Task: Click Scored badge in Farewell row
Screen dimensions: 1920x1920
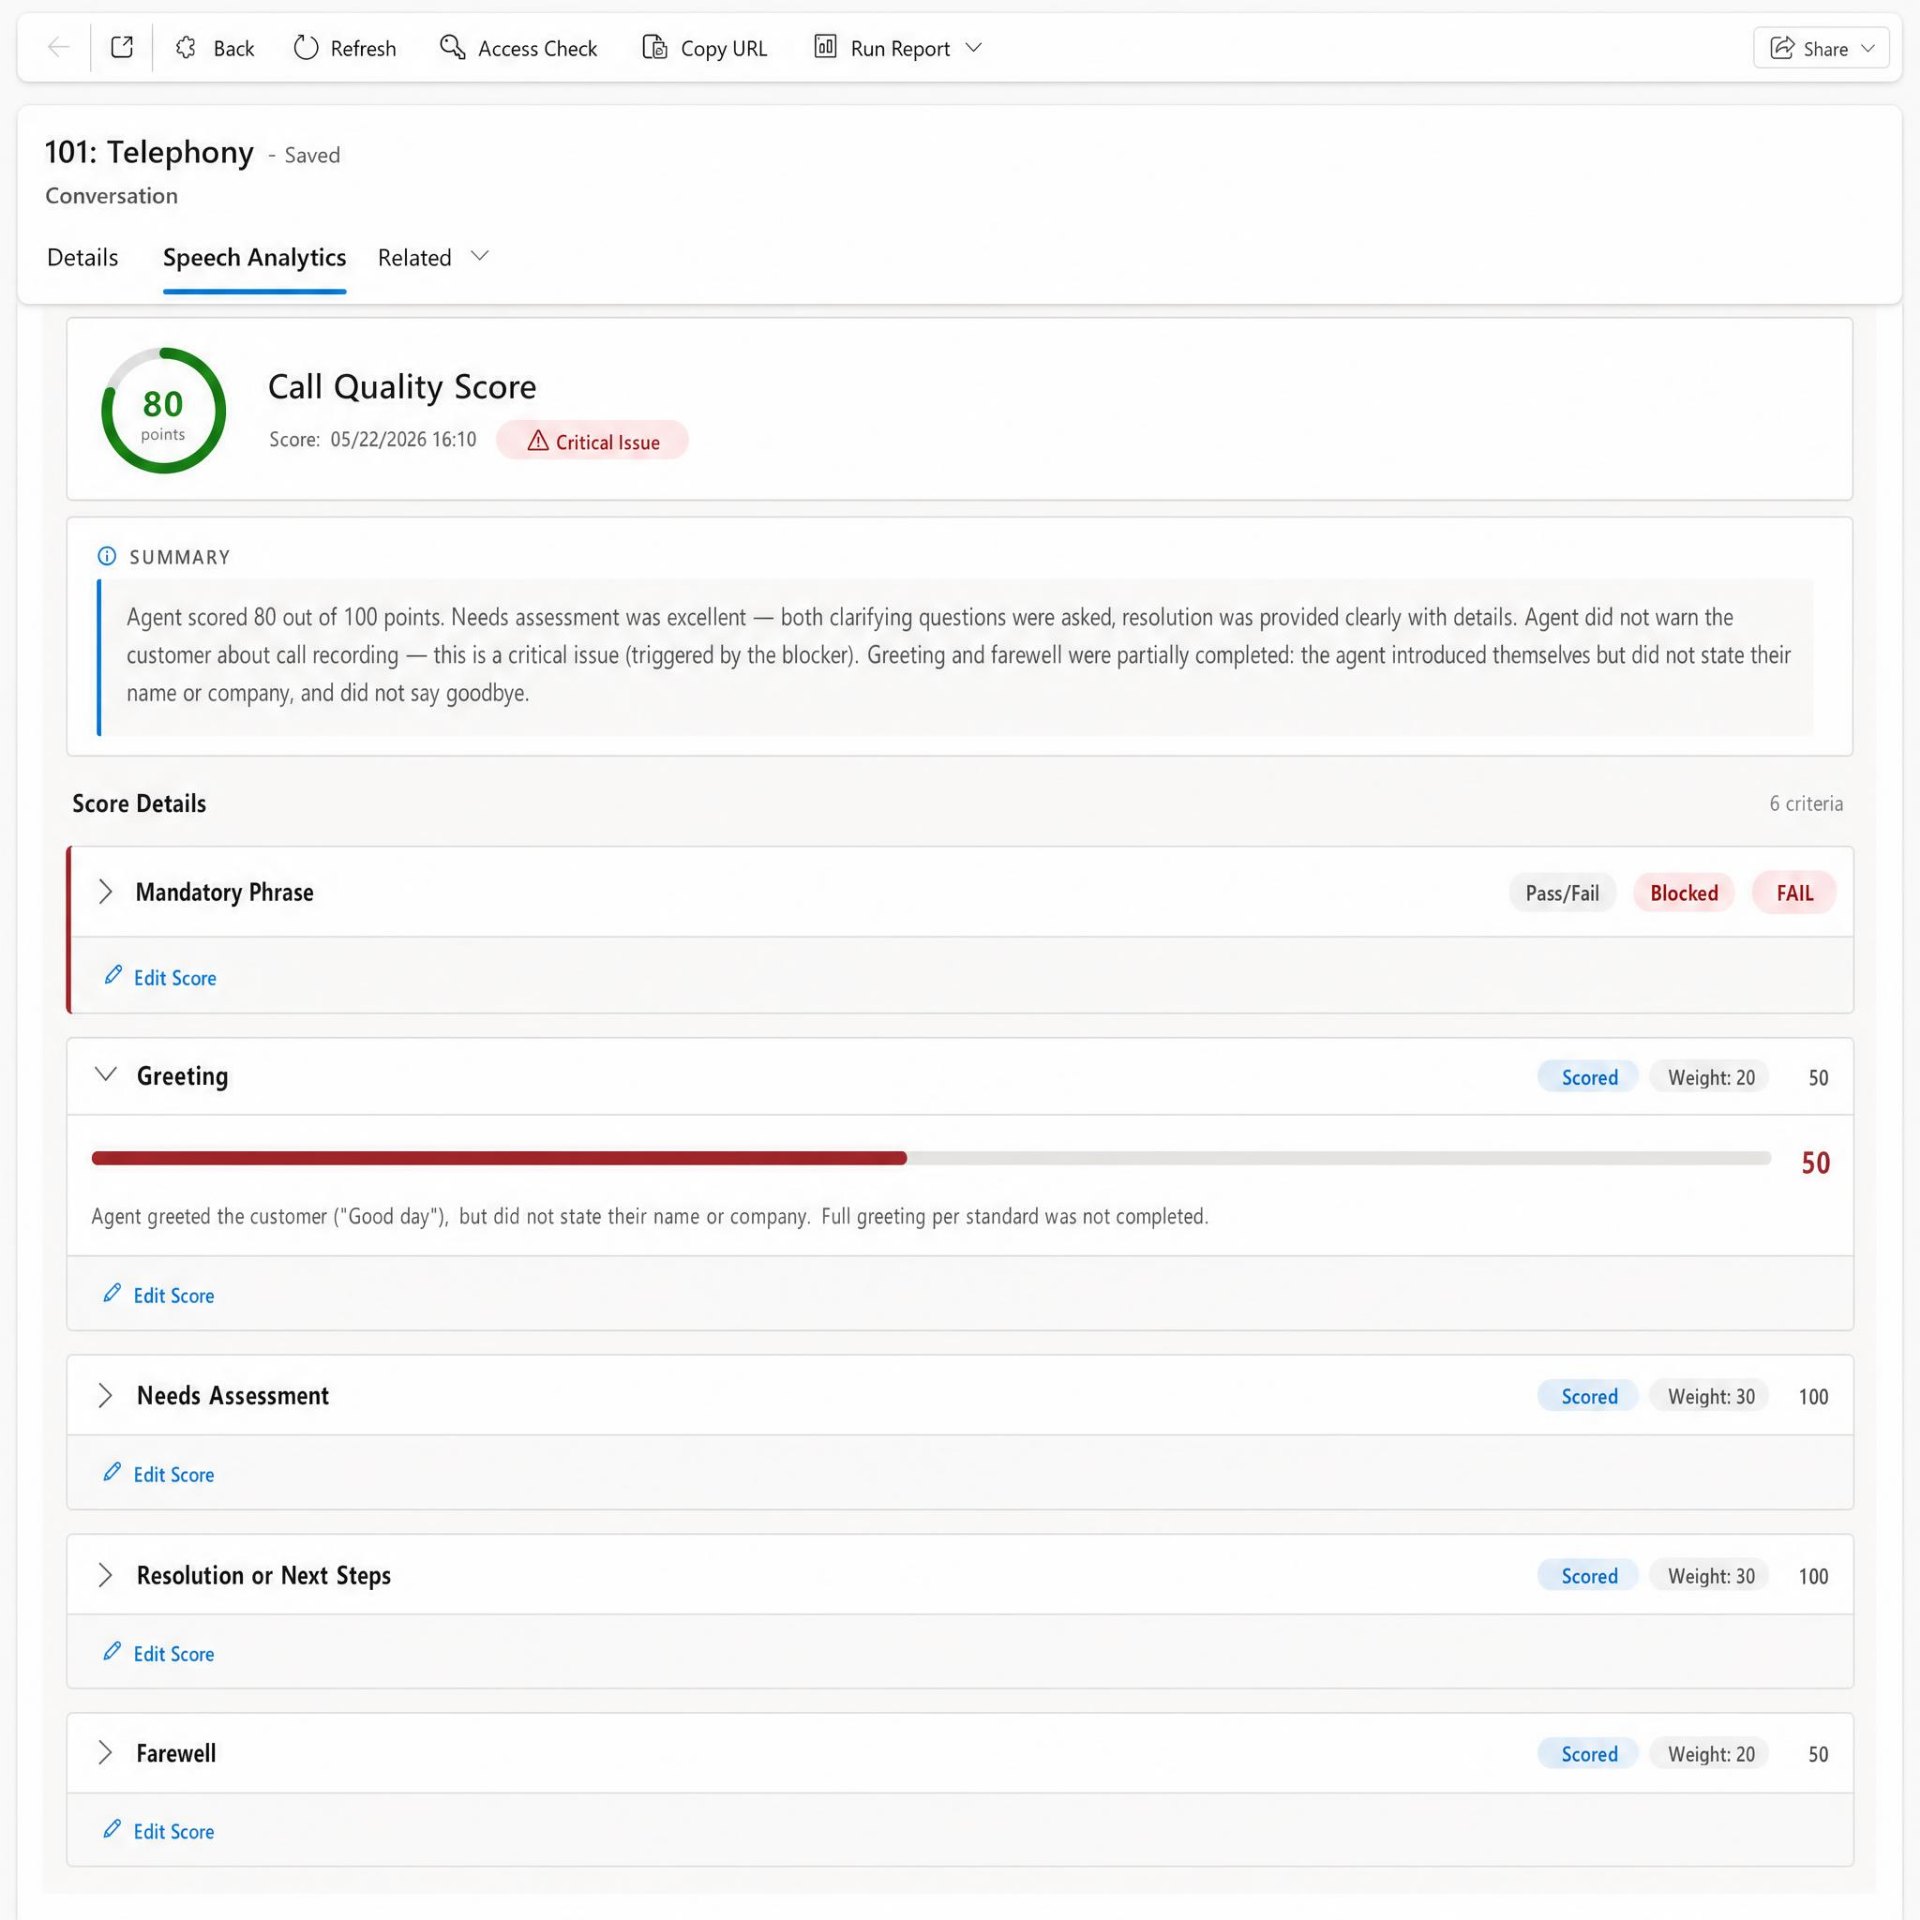Action: (x=1588, y=1754)
